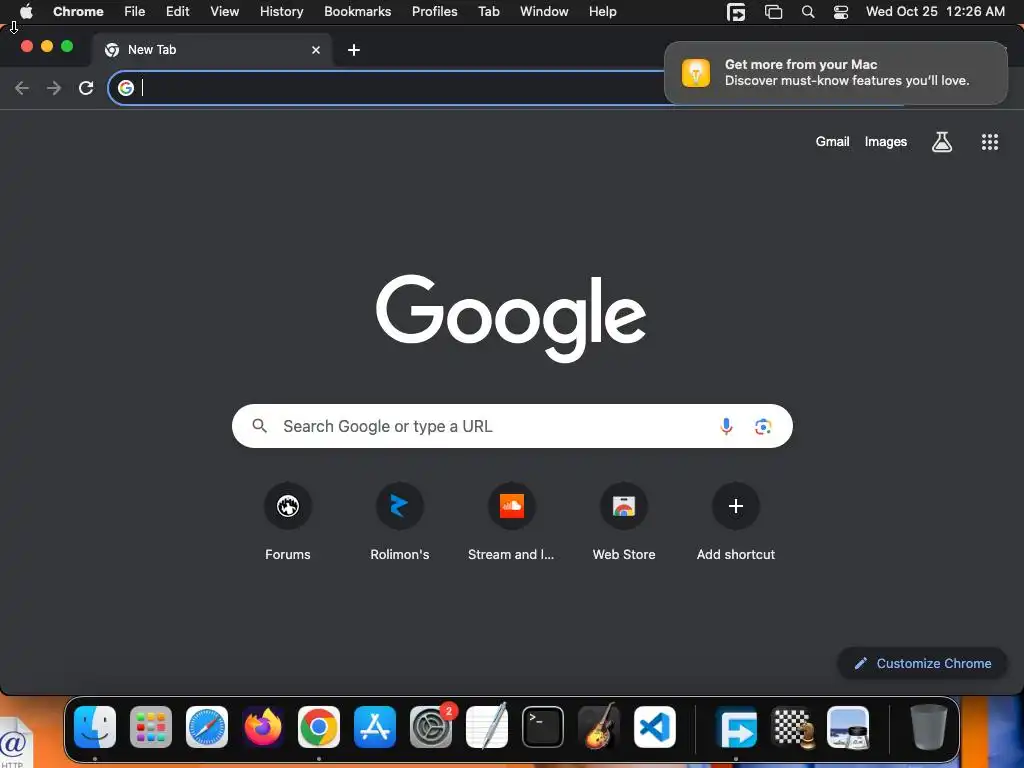Launch Firefox from the Dock
Image resolution: width=1024 pixels, height=768 pixels.
pyautogui.click(x=263, y=727)
